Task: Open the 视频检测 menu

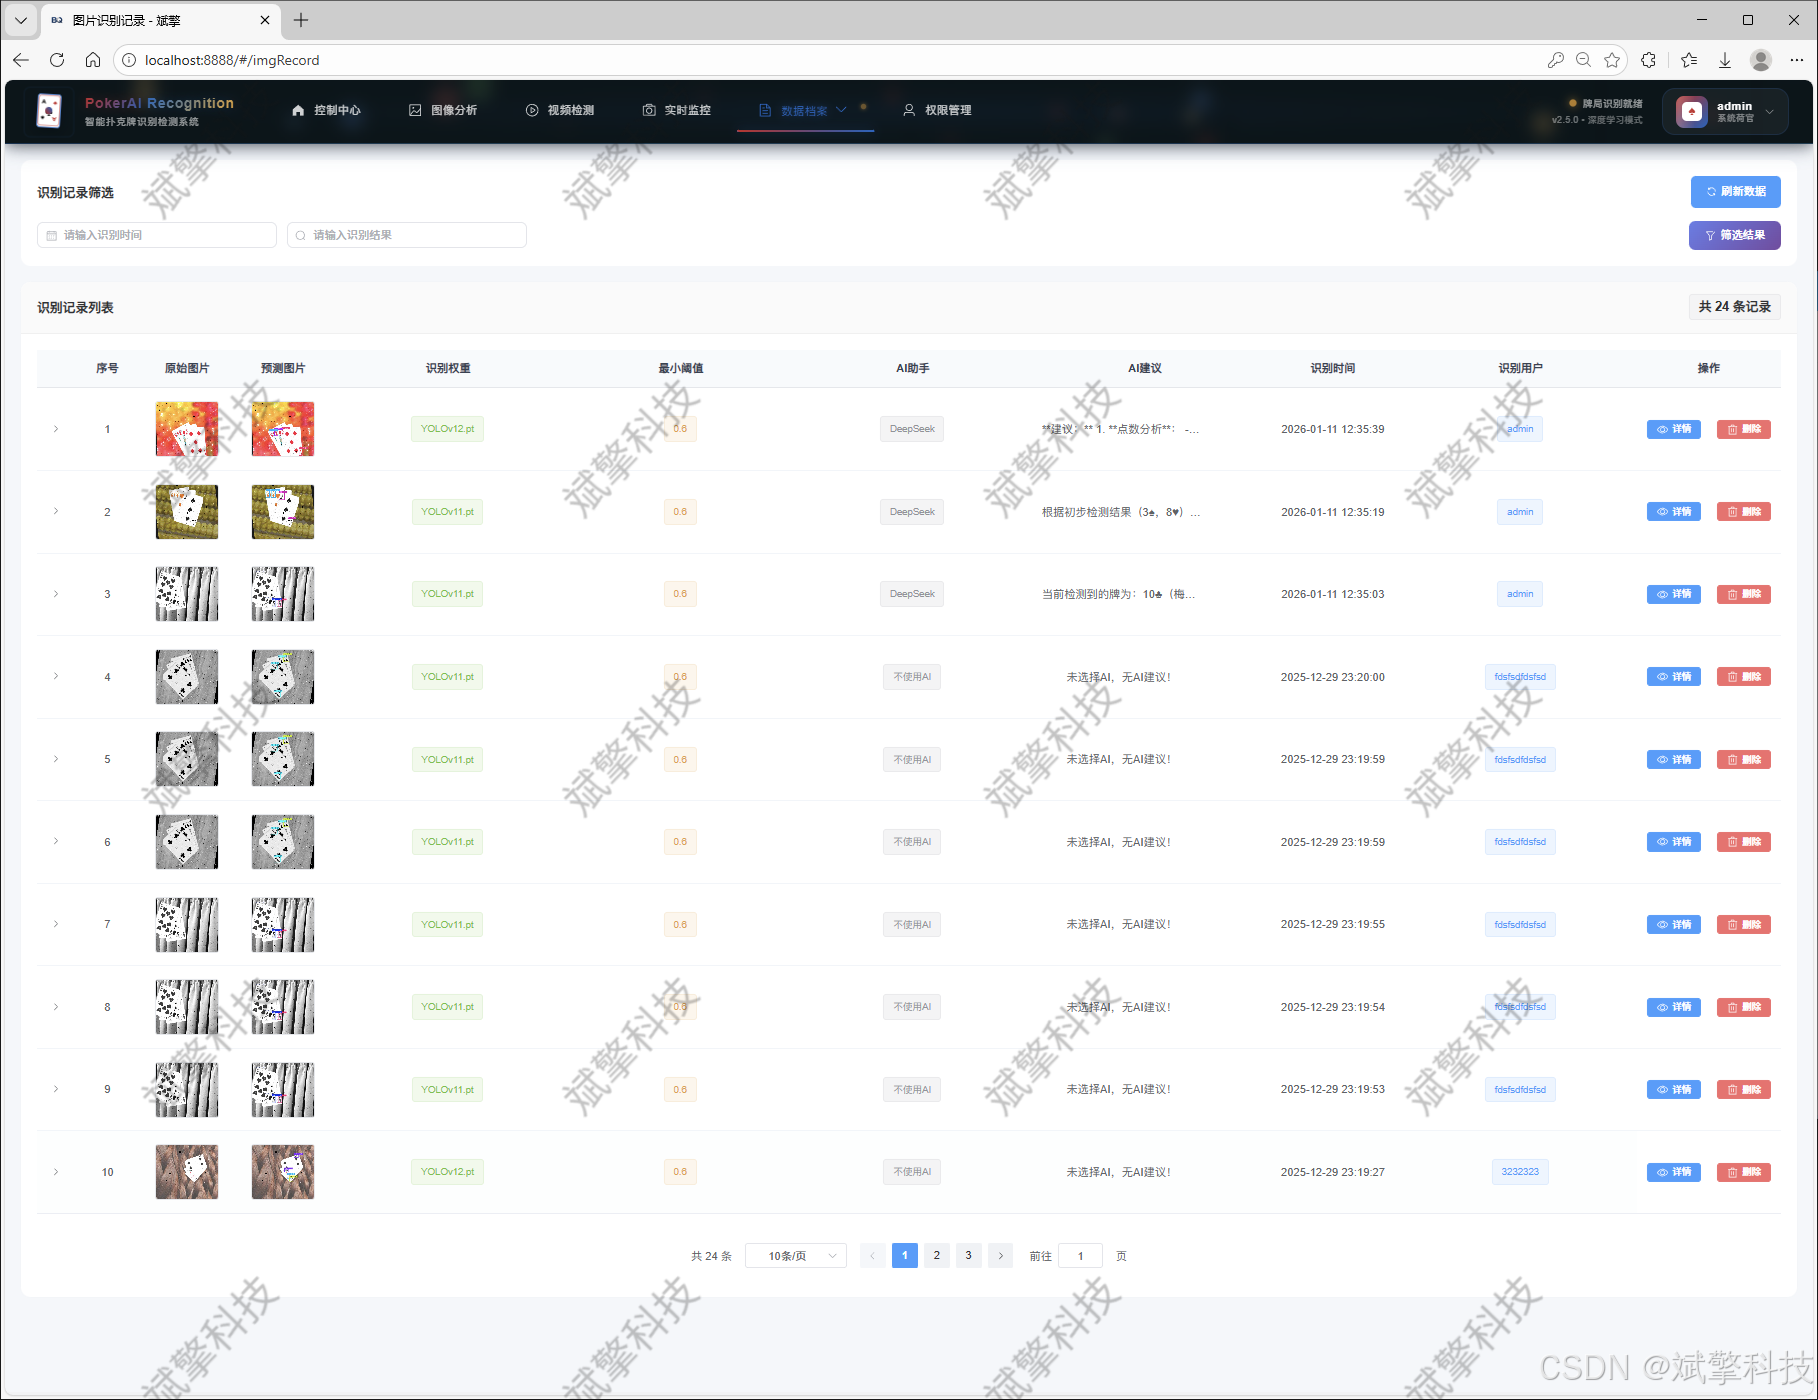Action: [x=560, y=110]
